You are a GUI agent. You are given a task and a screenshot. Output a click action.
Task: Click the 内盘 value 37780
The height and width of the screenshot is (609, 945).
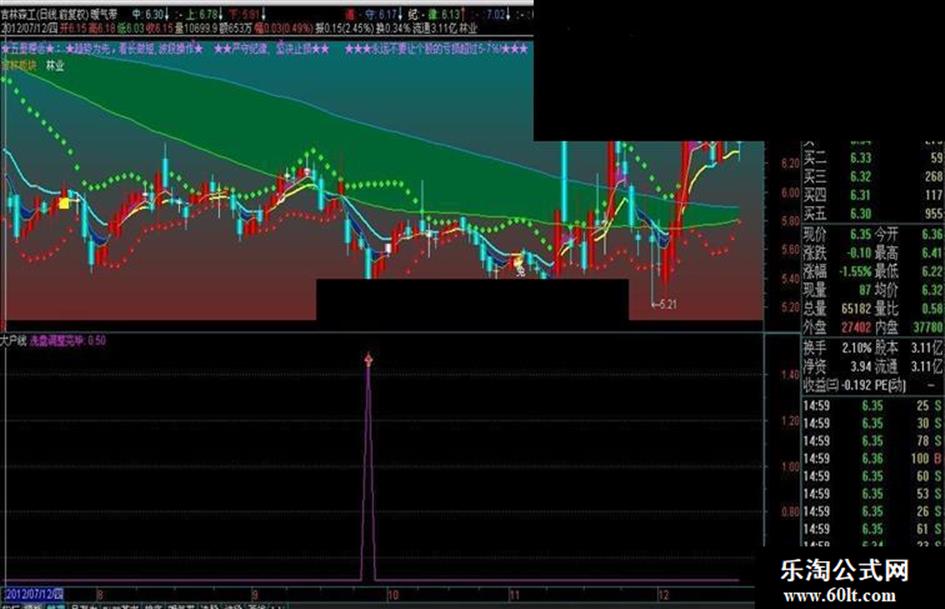point(928,328)
